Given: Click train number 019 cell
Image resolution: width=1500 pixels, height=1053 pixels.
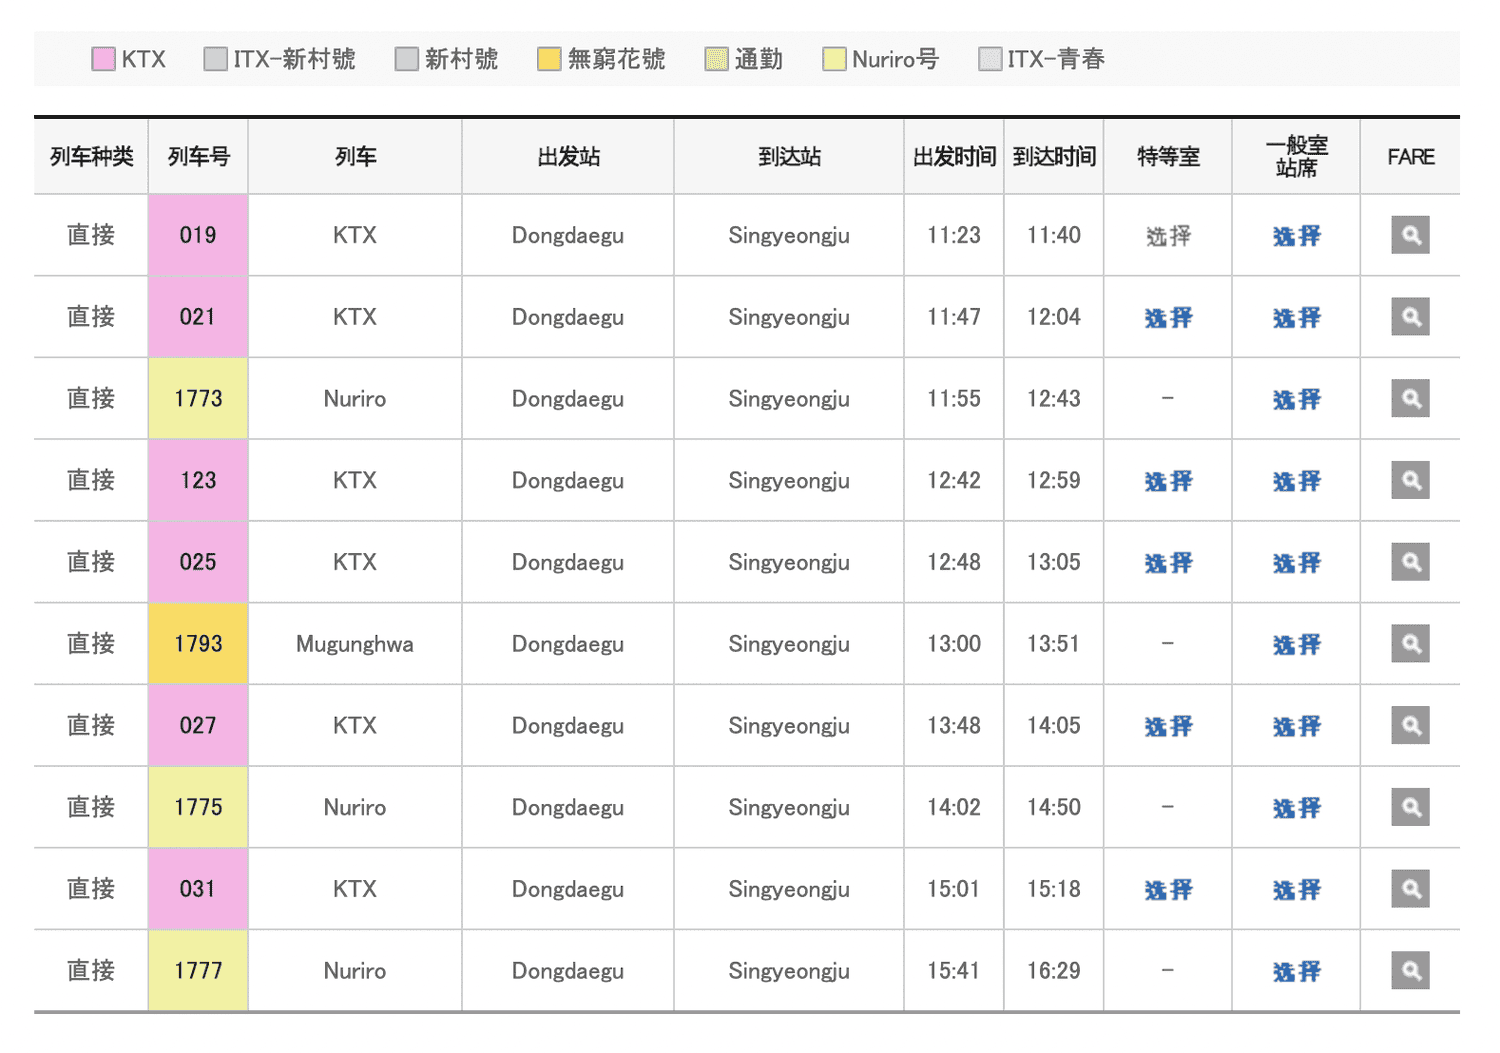Looking at the screenshot, I should coord(198,235).
